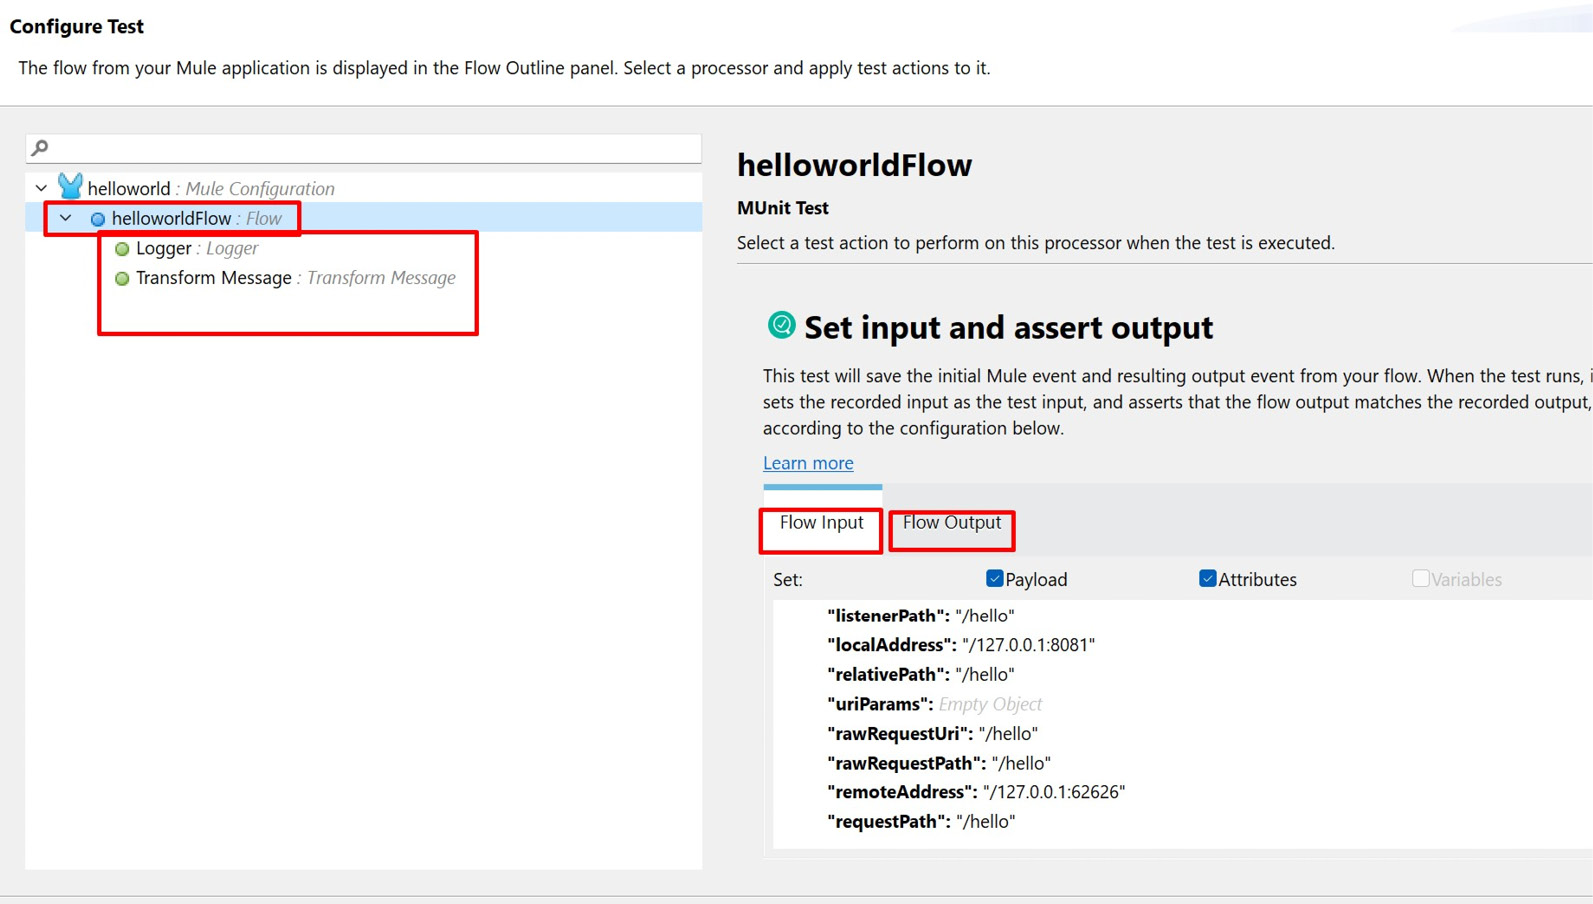Switch to the Flow Output tab

[952, 522]
